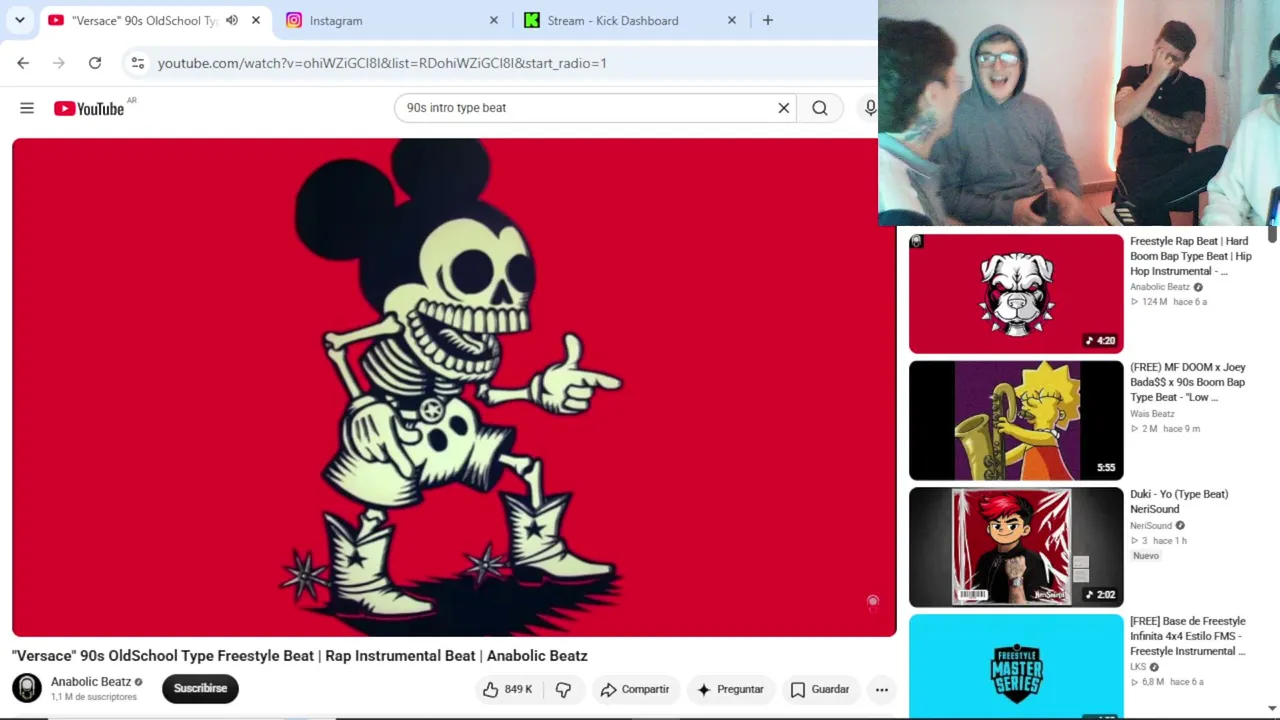Visit the NeriSound channel link
The height and width of the screenshot is (720, 1280).
1151,526
